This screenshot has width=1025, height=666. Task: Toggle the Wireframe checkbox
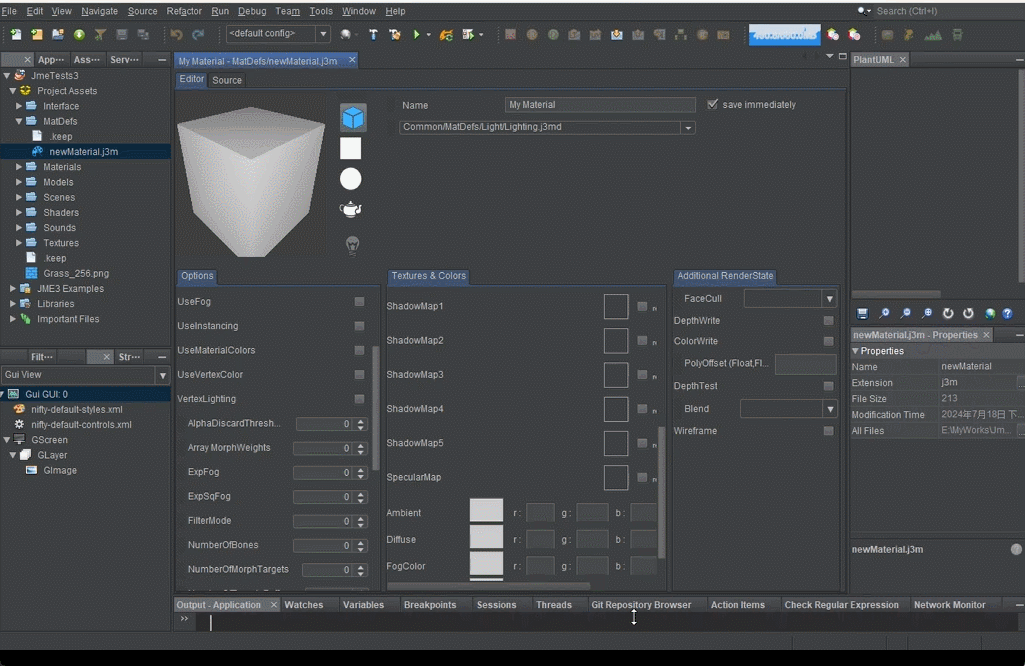click(x=829, y=431)
